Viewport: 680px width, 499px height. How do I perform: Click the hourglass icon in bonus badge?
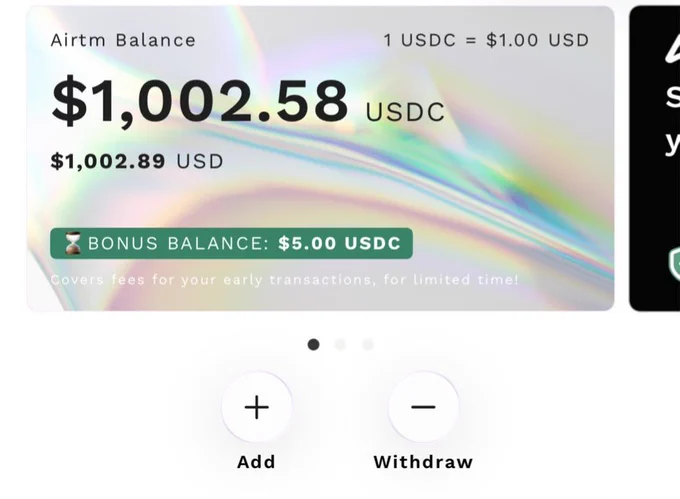pyautogui.click(x=73, y=243)
